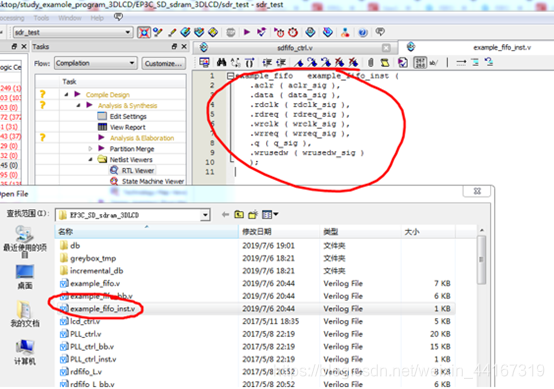Screen dimensions: 554x389
Task: Click the Insert Template scroll icon
Action: [x=385, y=63]
